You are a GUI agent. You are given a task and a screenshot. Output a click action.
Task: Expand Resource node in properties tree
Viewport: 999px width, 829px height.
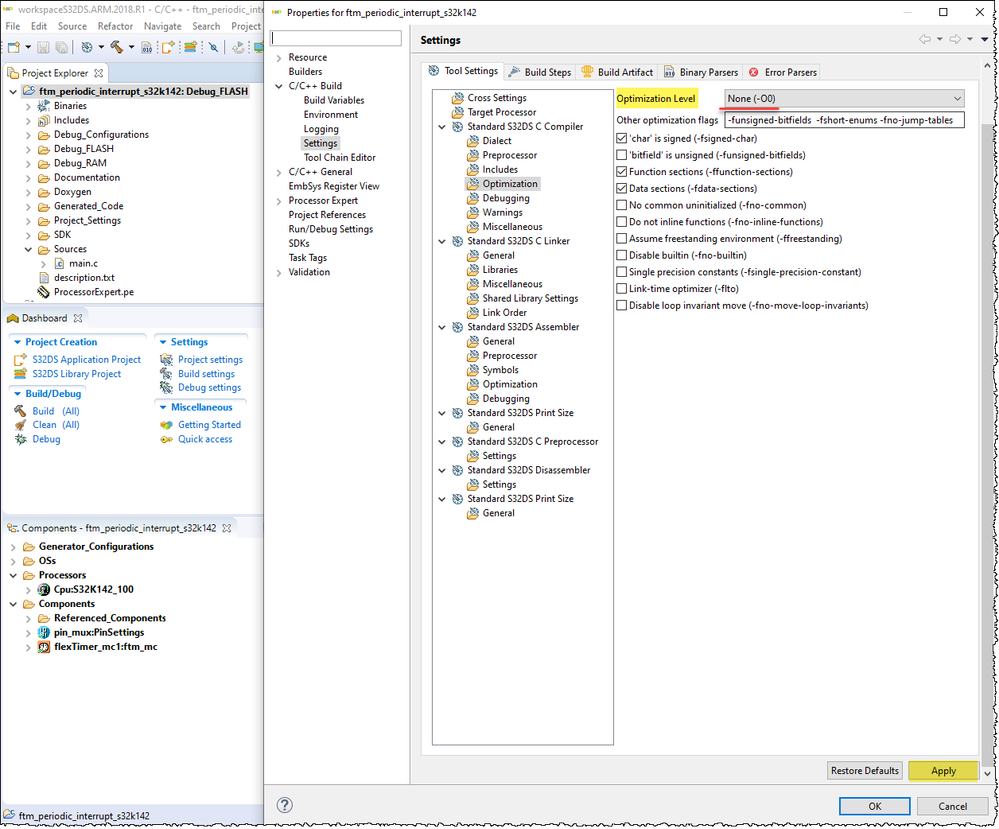click(x=279, y=57)
